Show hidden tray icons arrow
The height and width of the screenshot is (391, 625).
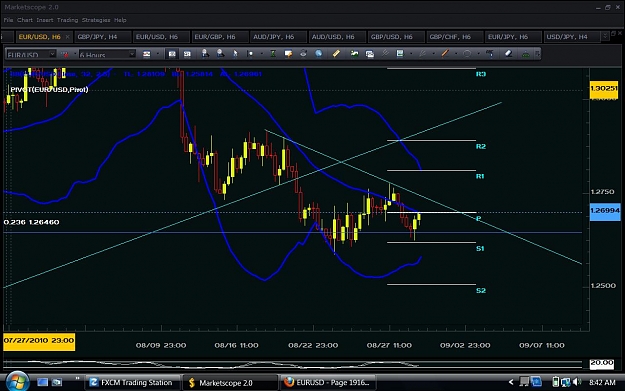pos(511,382)
